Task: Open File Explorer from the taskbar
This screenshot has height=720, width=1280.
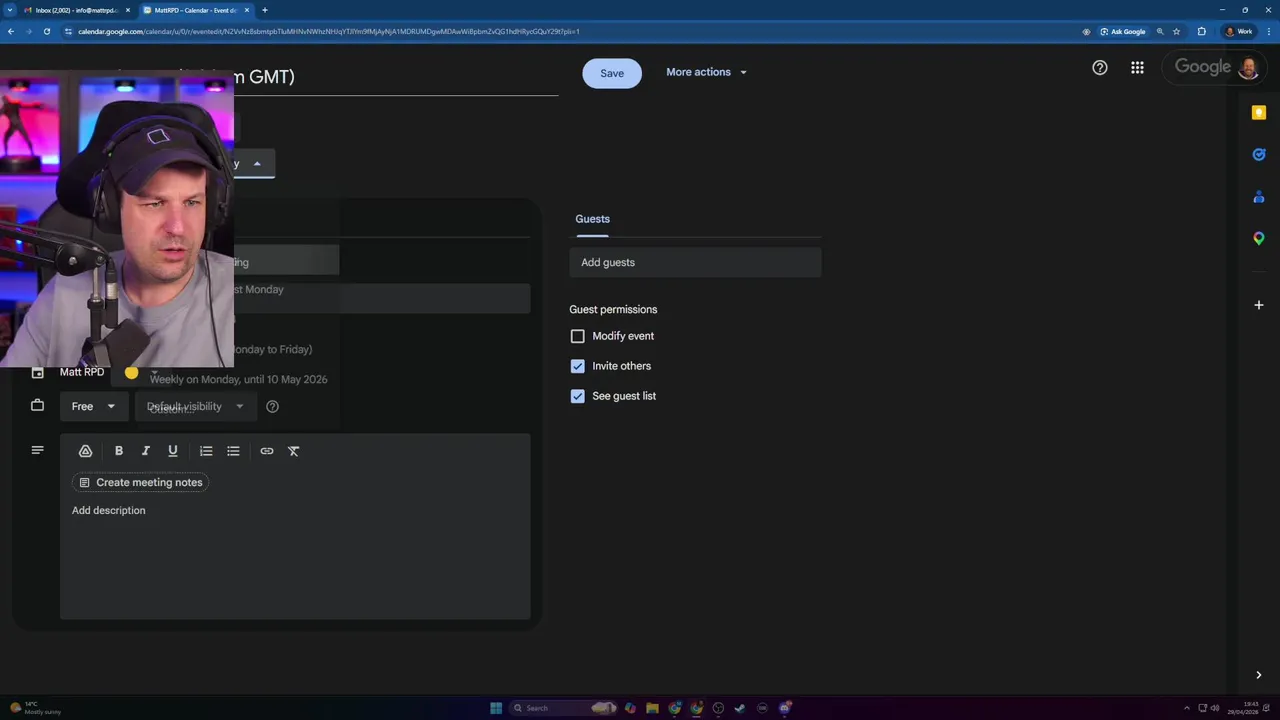Action: pos(652,708)
